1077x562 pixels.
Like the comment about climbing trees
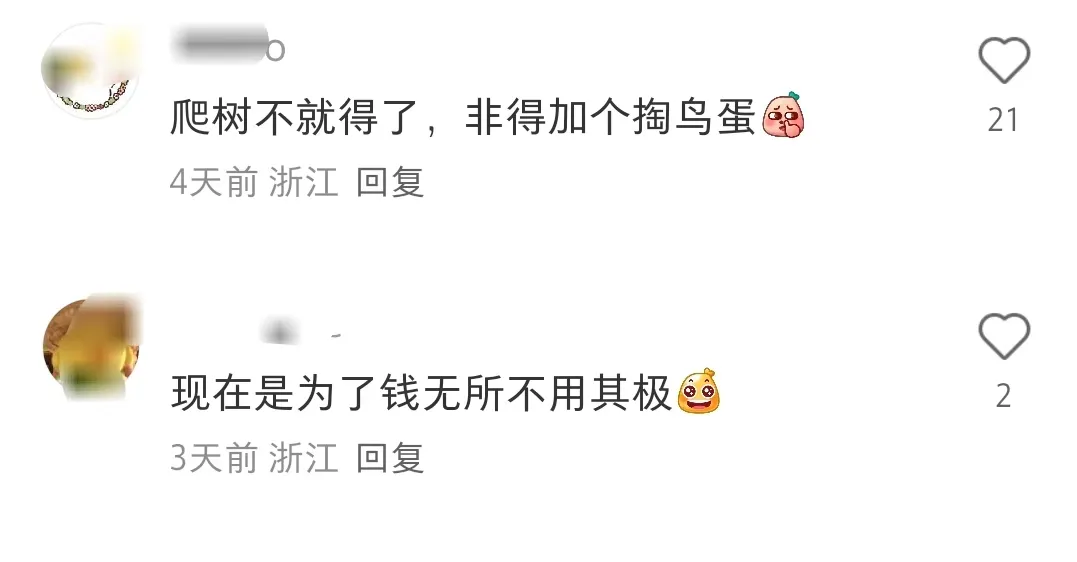(1004, 60)
